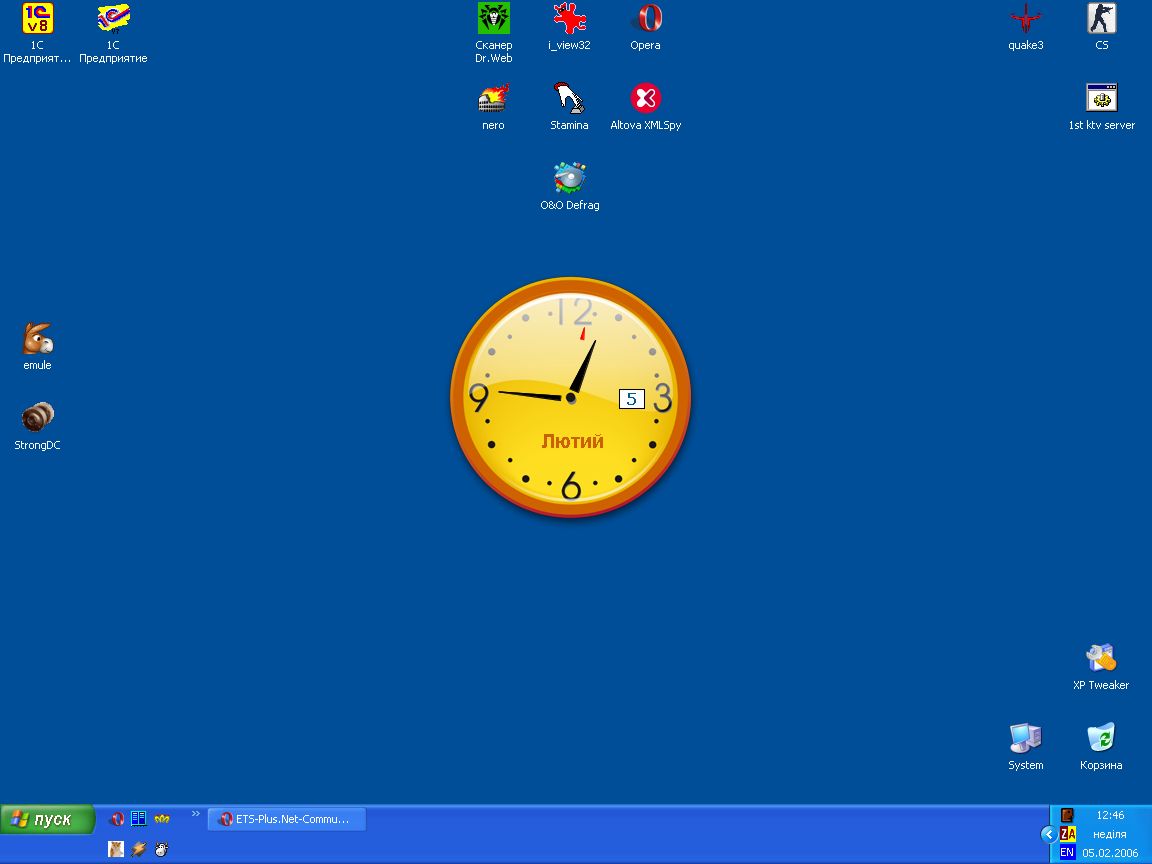Select the StrongDC desktop shortcut

click(37, 418)
